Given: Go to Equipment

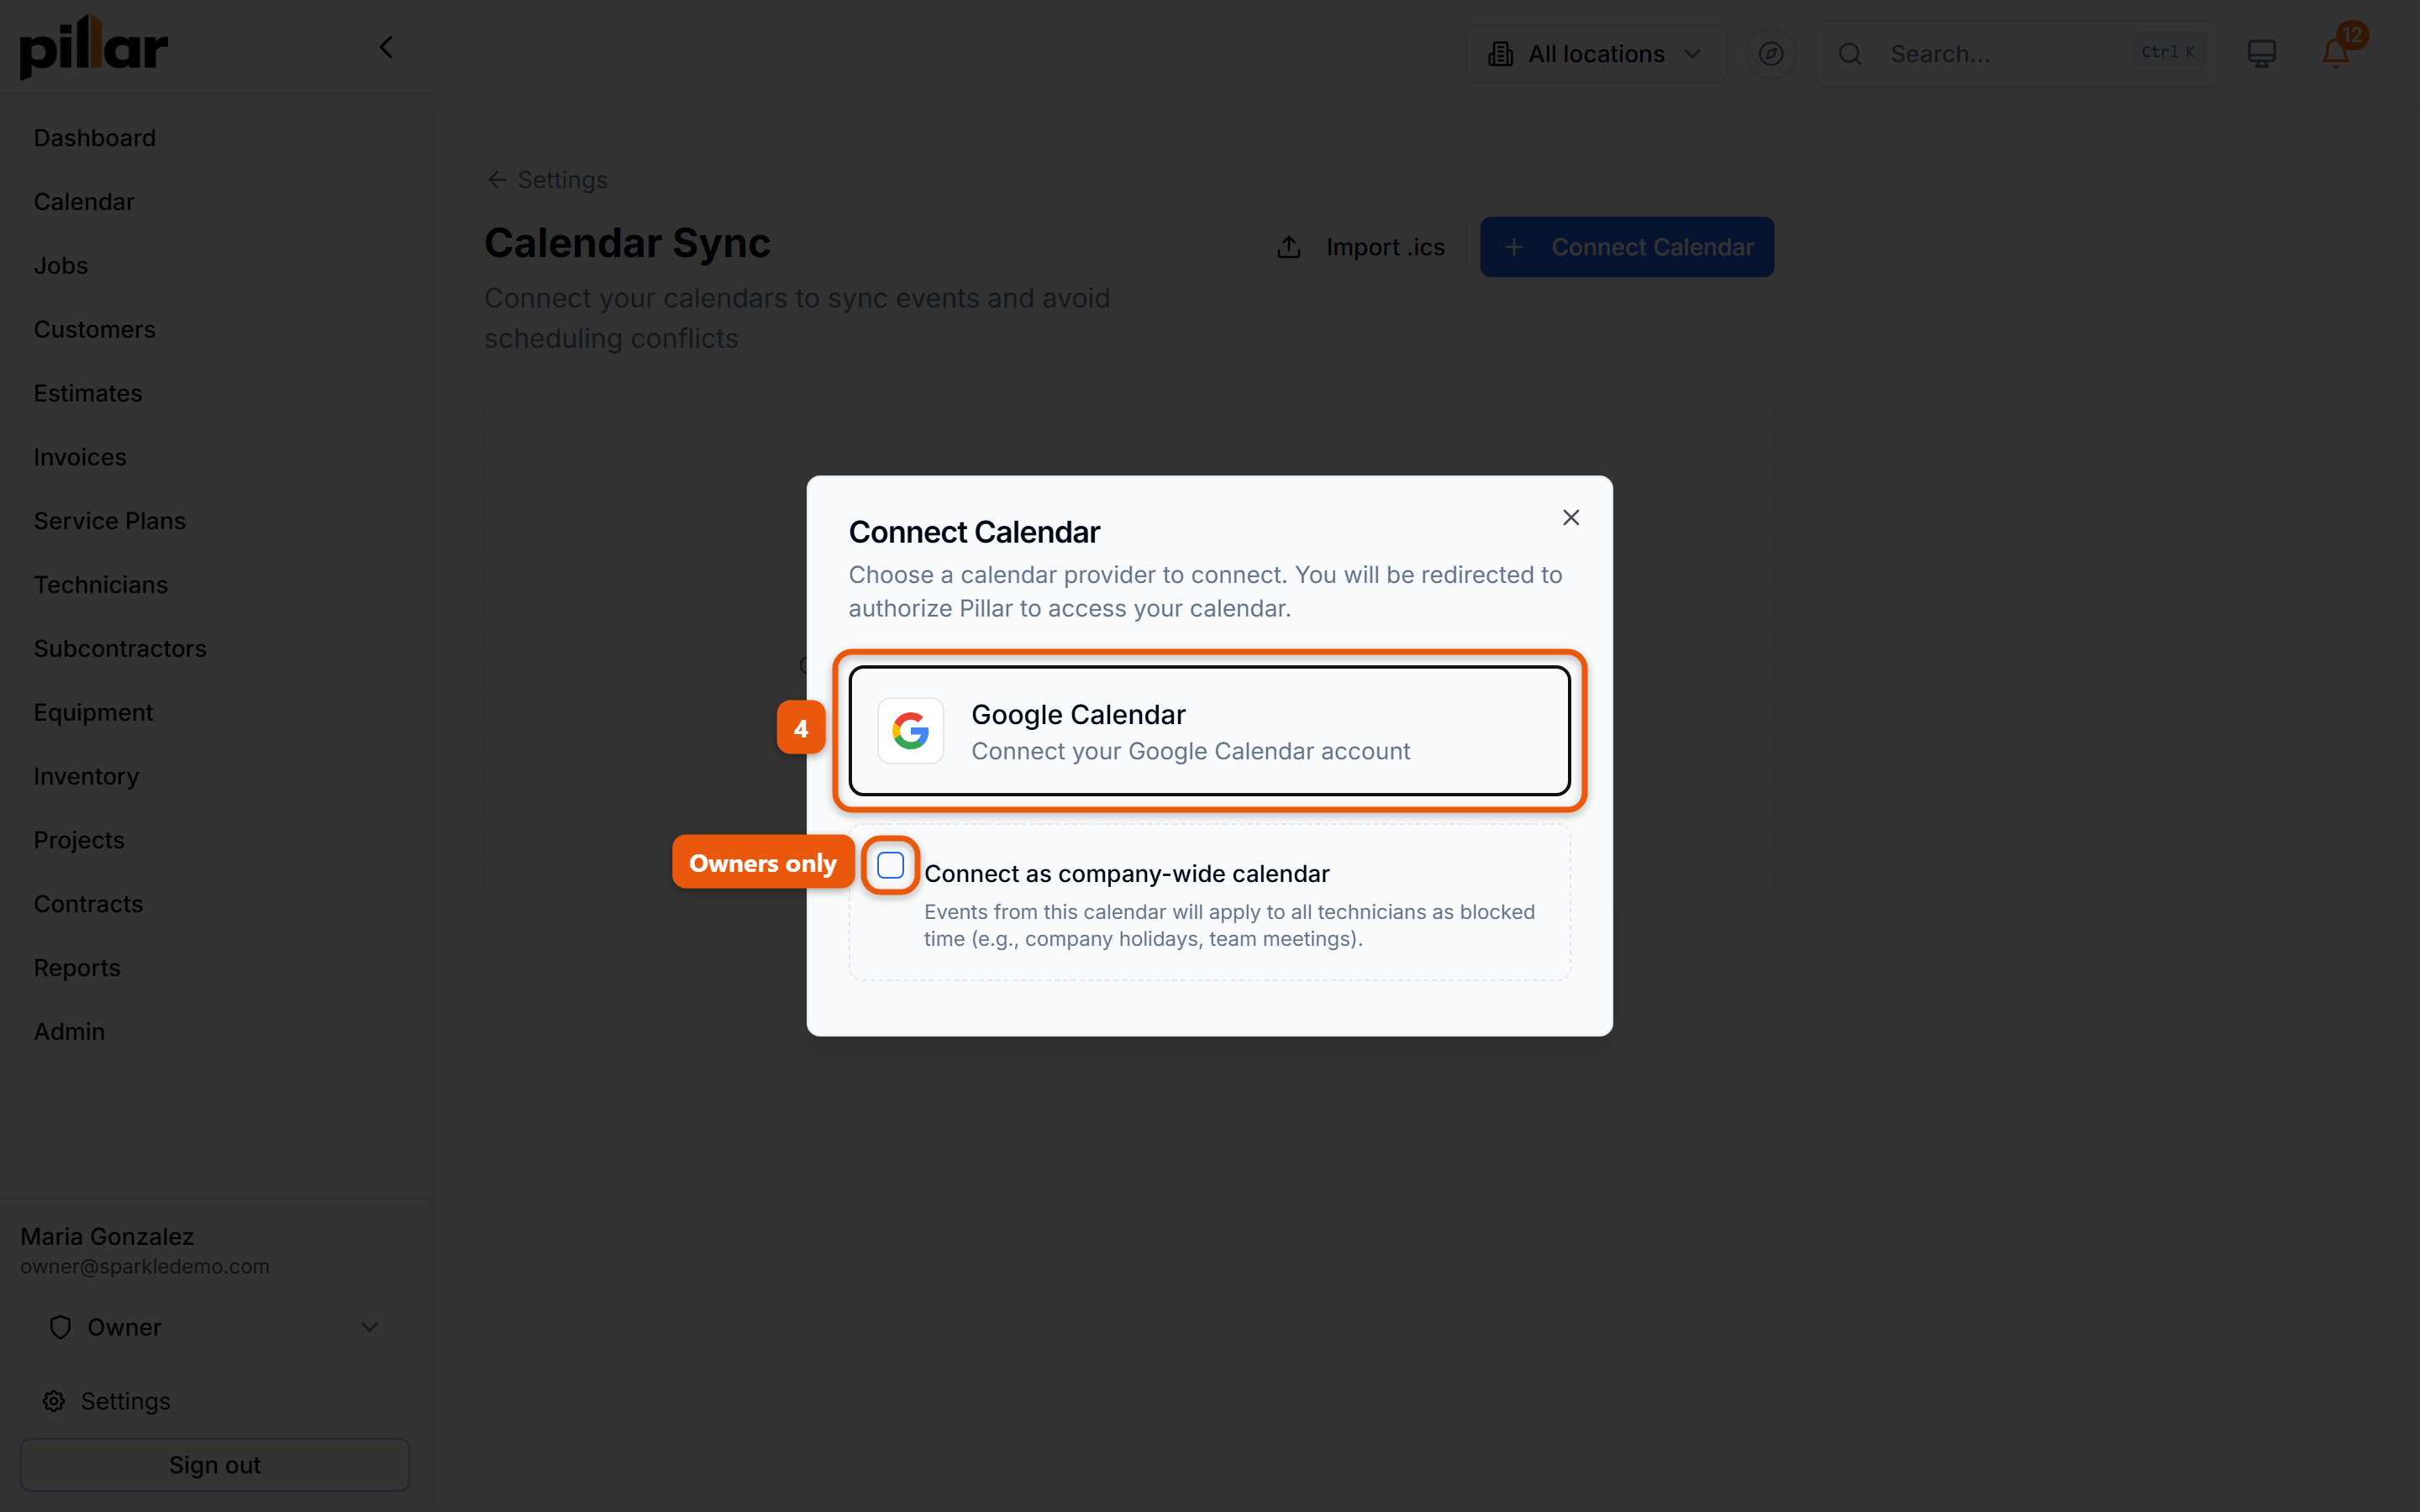Looking at the screenshot, I should pos(93,713).
